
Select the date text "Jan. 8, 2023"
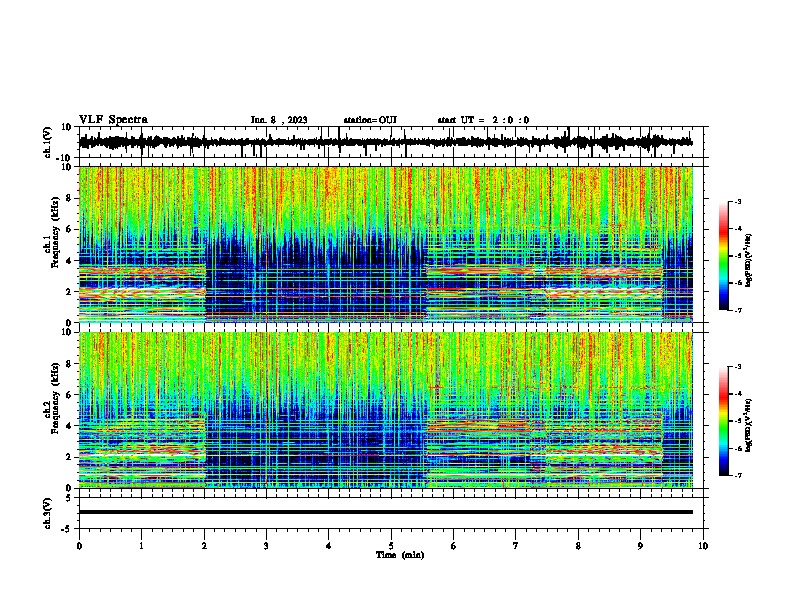click(279, 120)
